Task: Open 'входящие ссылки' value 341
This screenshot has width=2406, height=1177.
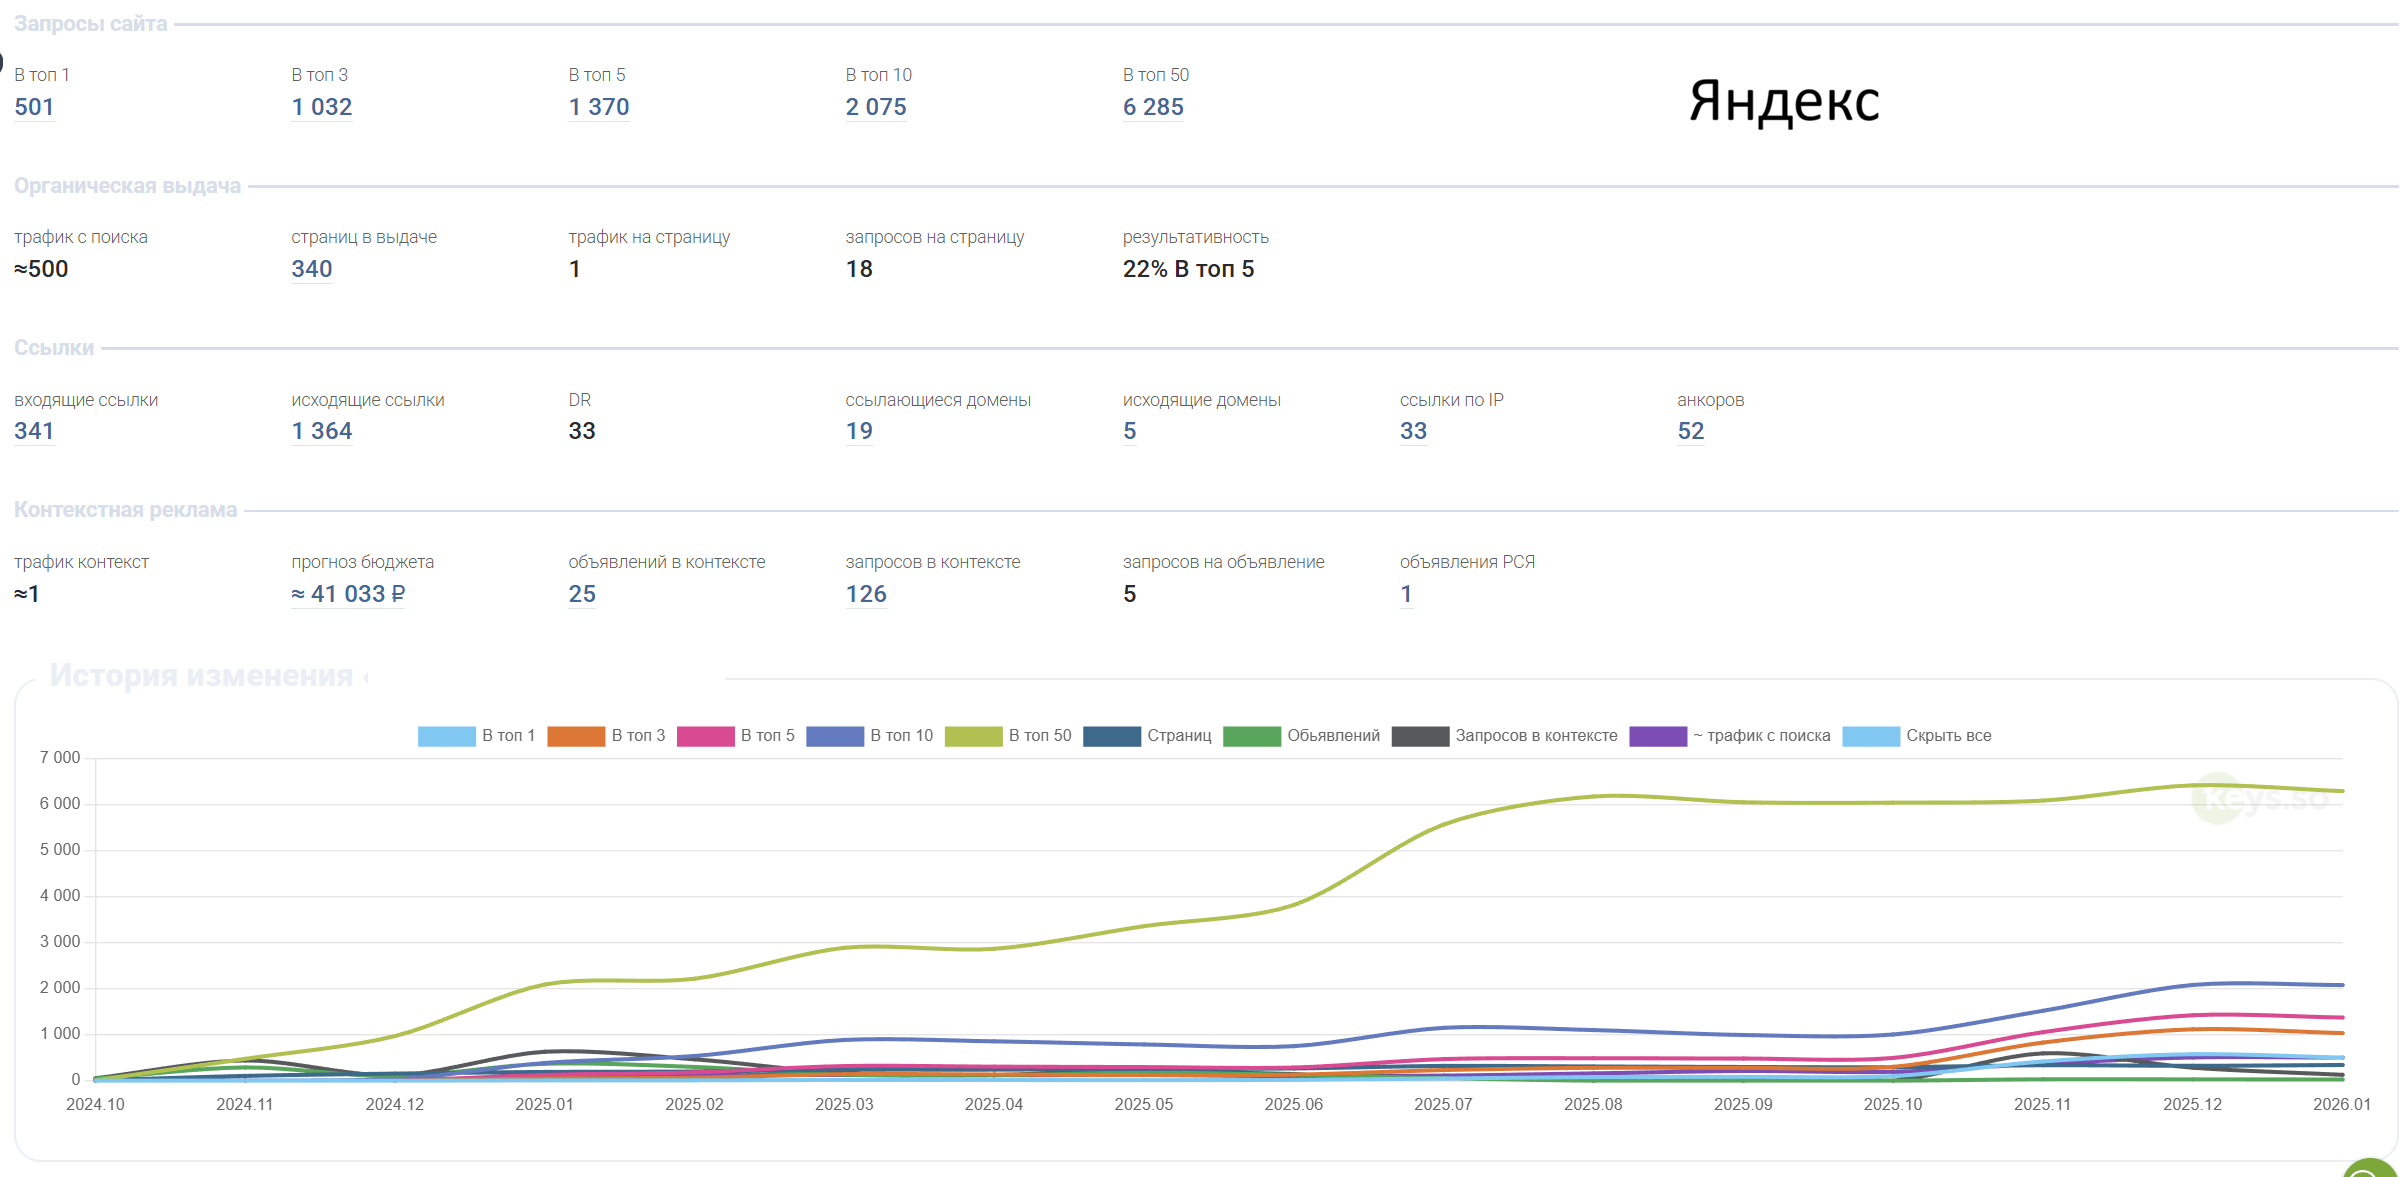Action: pos(34,431)
